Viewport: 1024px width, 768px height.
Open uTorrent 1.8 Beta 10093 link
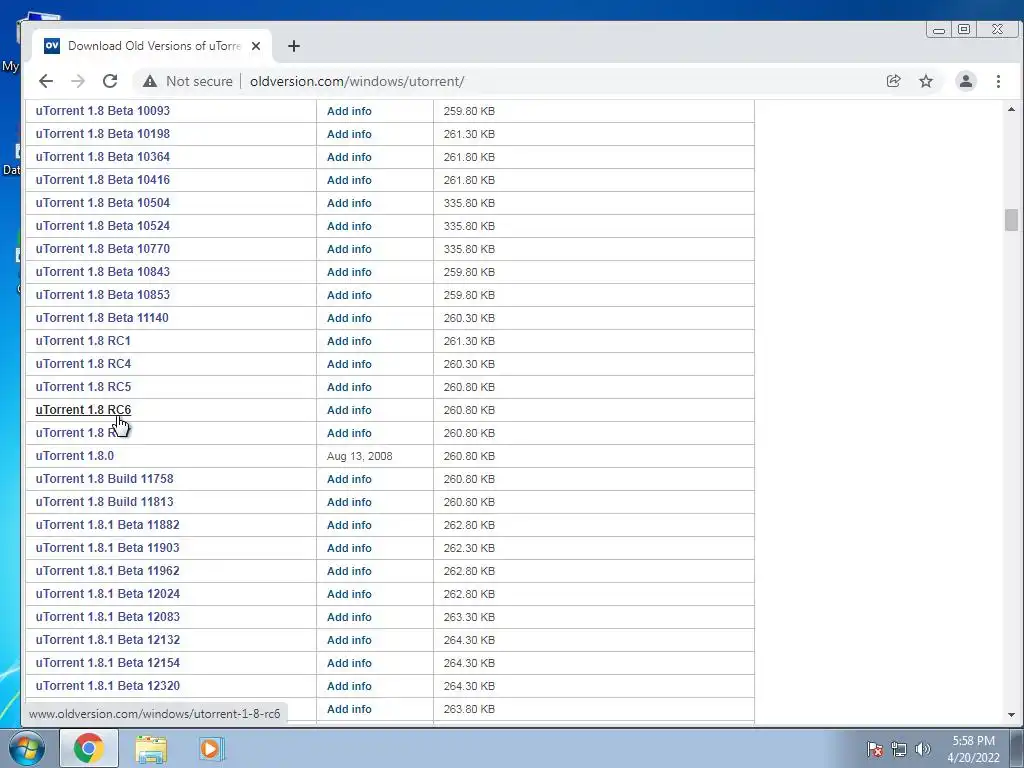click(x=103, y=111)
